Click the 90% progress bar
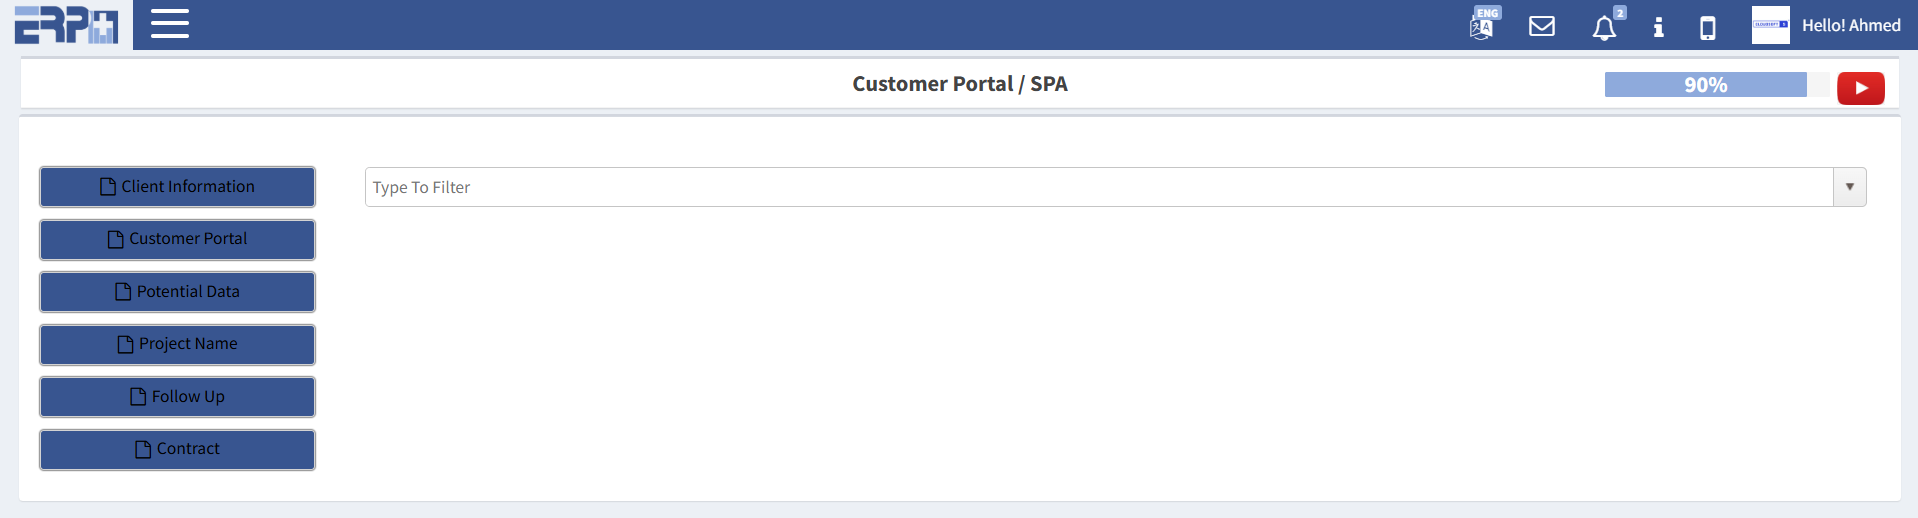 1705,85
